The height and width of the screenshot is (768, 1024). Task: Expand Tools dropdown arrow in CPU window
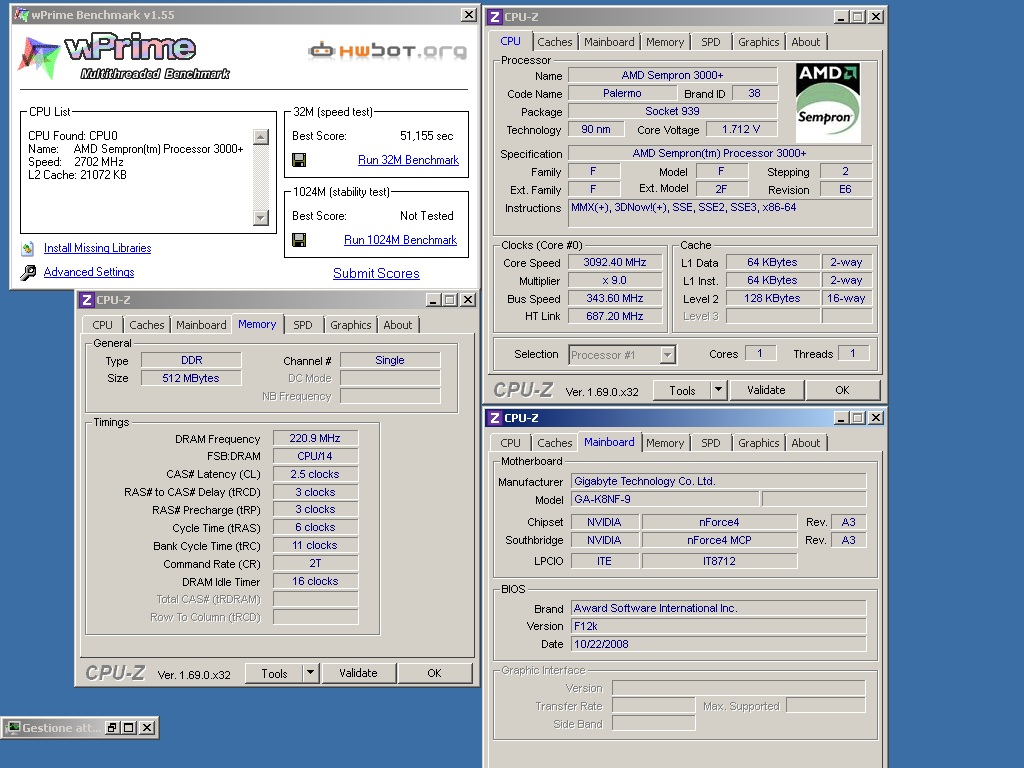pos(718,390)
